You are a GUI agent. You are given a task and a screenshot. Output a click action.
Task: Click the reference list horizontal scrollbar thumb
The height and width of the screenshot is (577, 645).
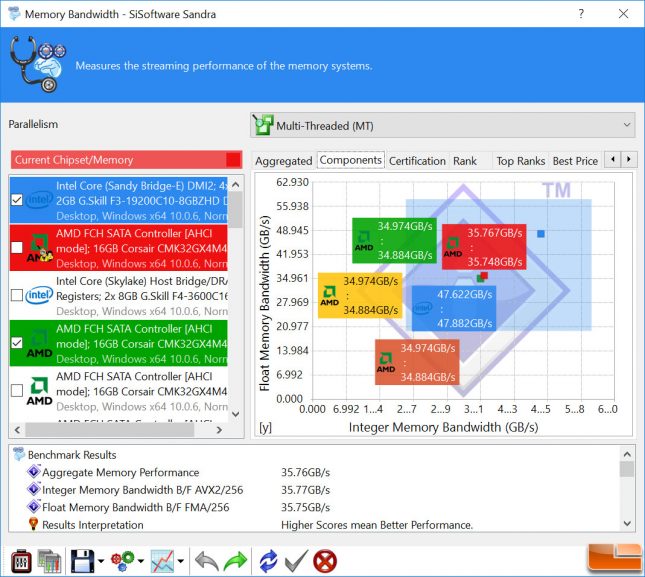pyautogui.click(x=109, y=430)
